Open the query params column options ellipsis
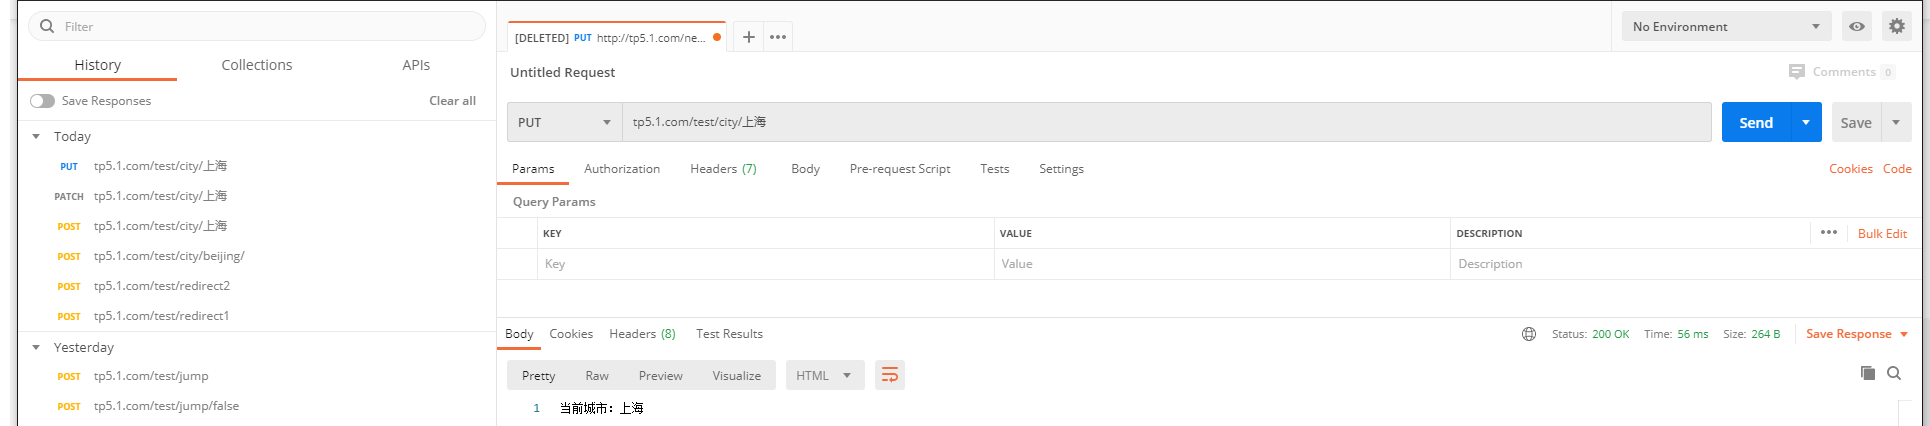Screen dimensions: 1930x426 [1829, 232]
